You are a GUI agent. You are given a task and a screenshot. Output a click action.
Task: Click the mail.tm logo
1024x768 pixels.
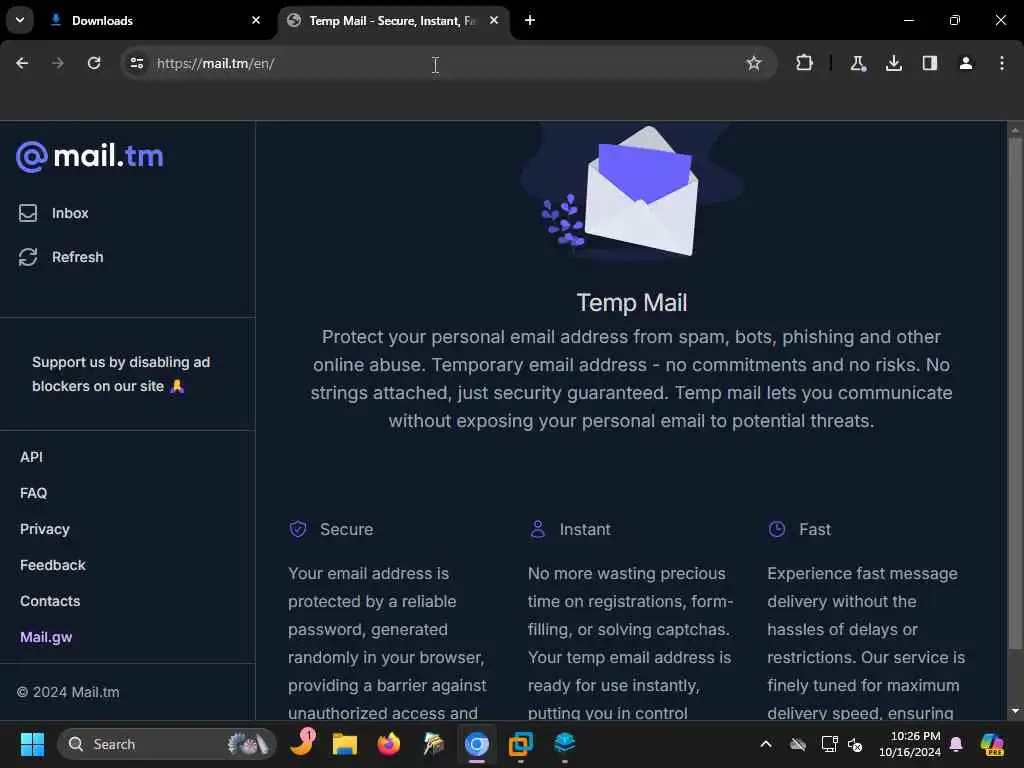(89, 157)
